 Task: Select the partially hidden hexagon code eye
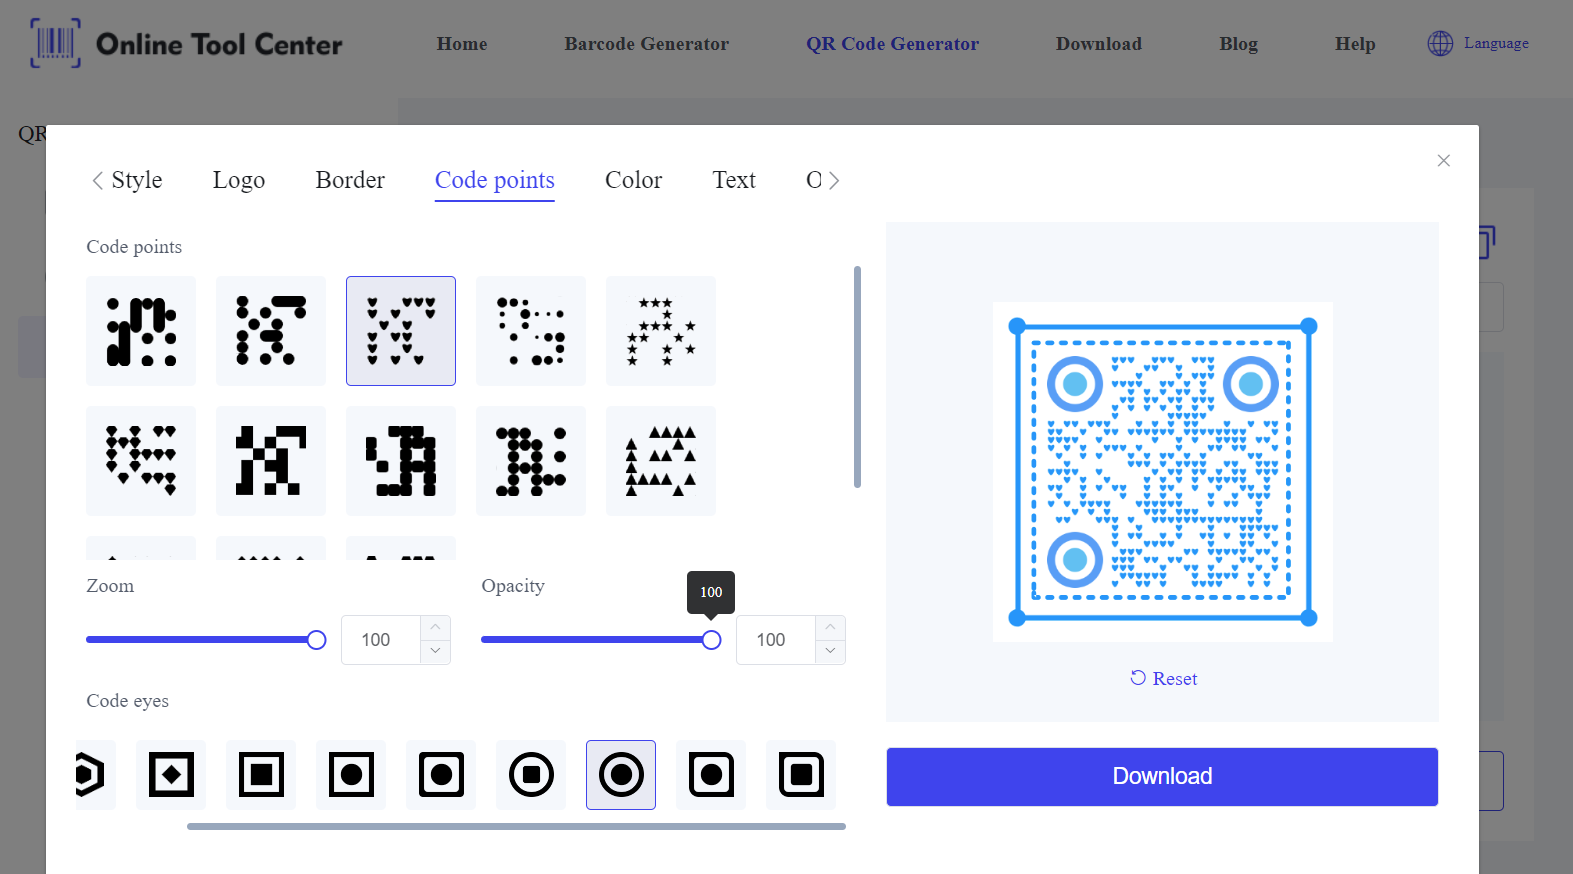(95, 775)
